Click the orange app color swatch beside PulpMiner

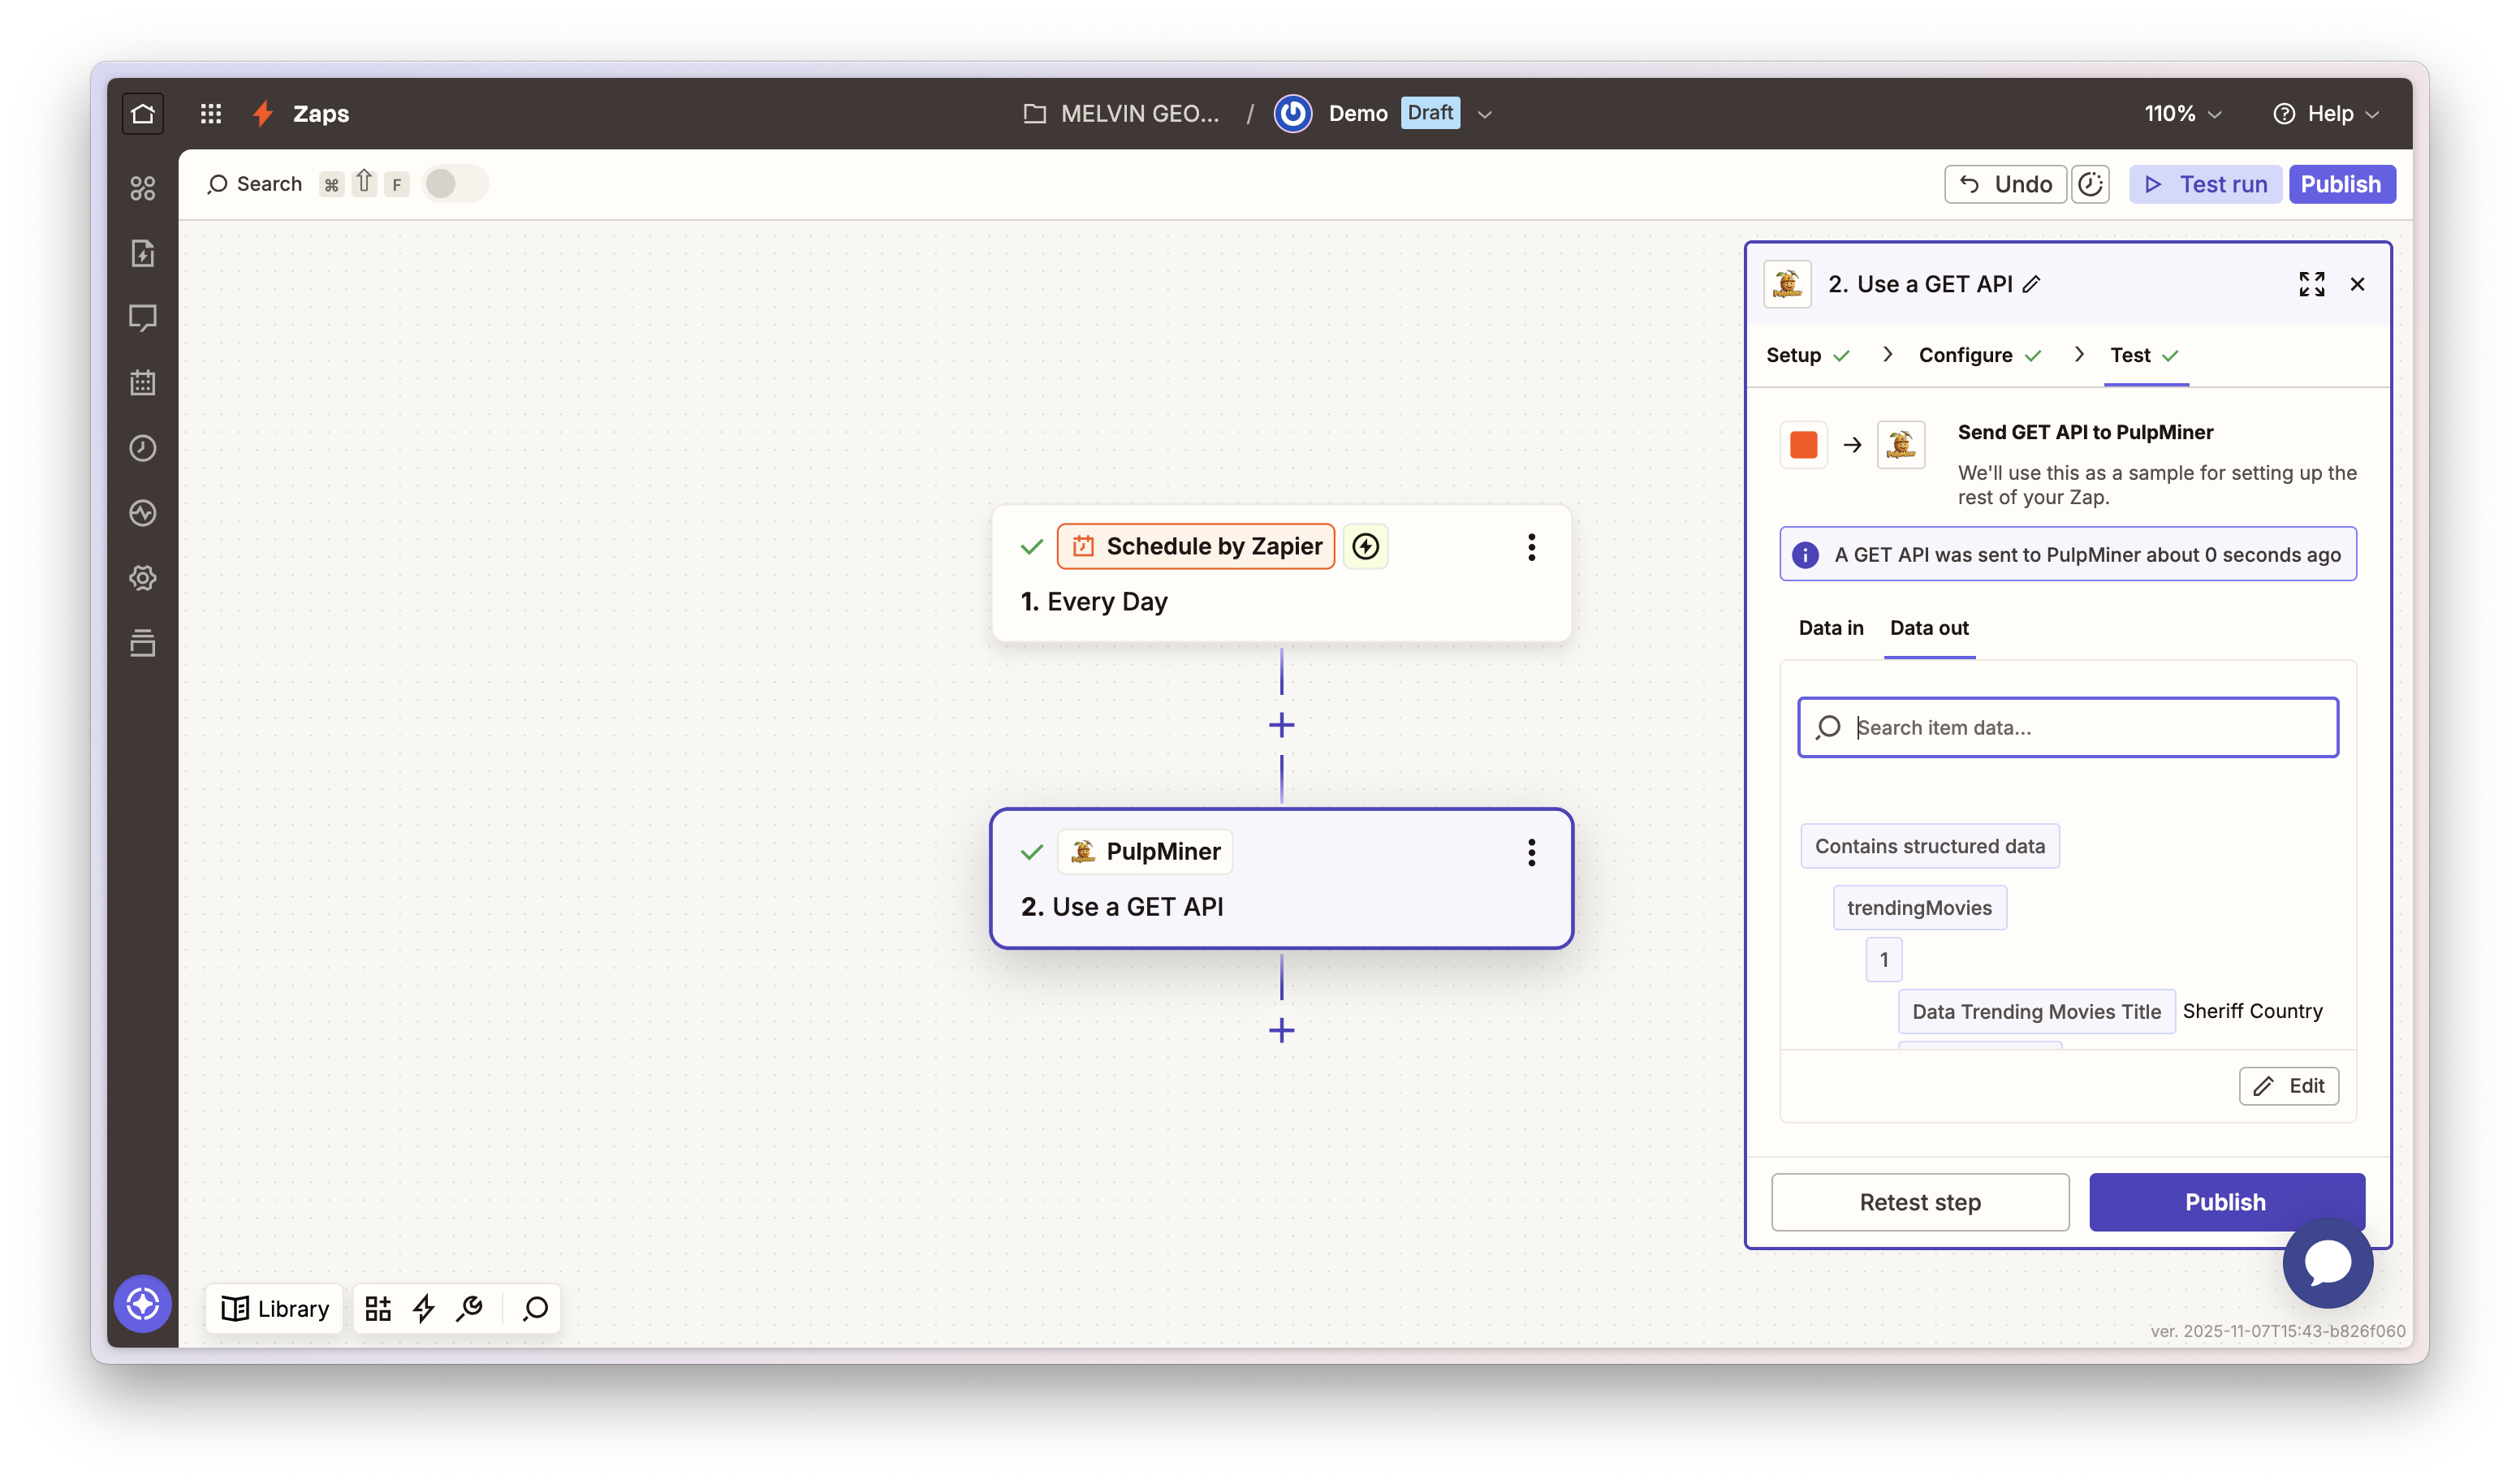(x=1803, y=444)
